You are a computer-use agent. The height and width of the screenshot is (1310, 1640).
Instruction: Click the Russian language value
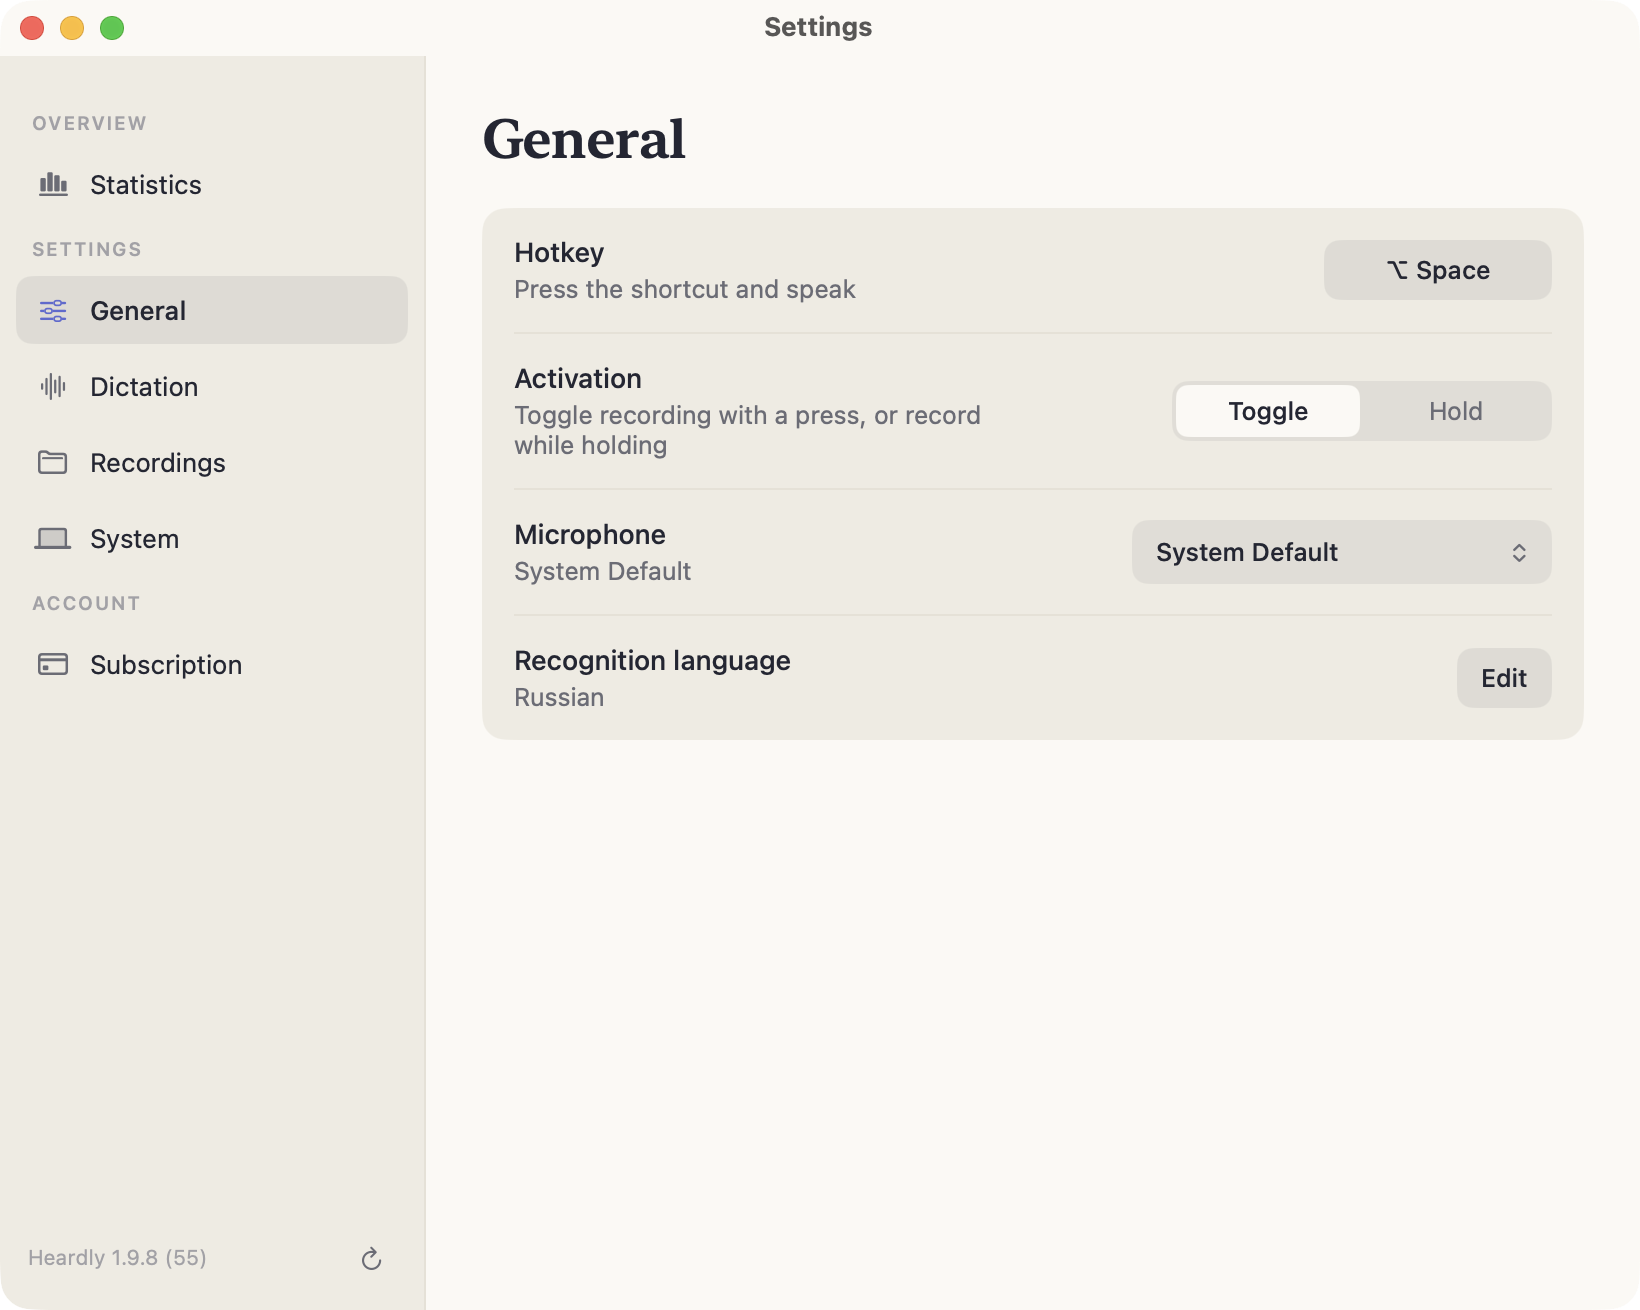[559, 697]
